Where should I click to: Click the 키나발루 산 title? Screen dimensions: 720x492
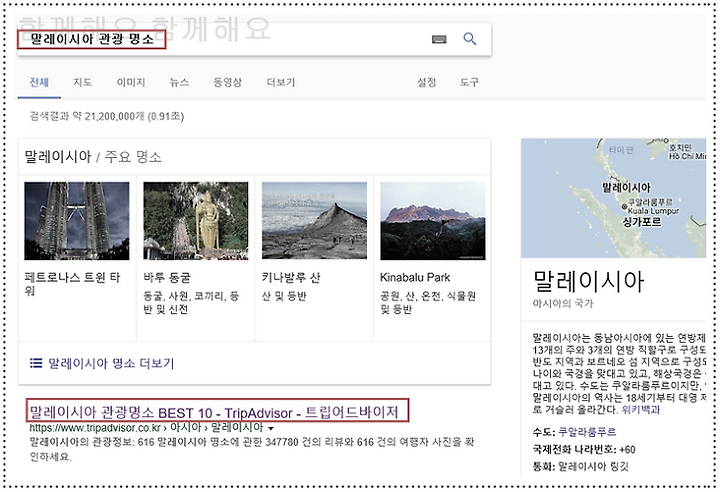click(x=291, y=277)
